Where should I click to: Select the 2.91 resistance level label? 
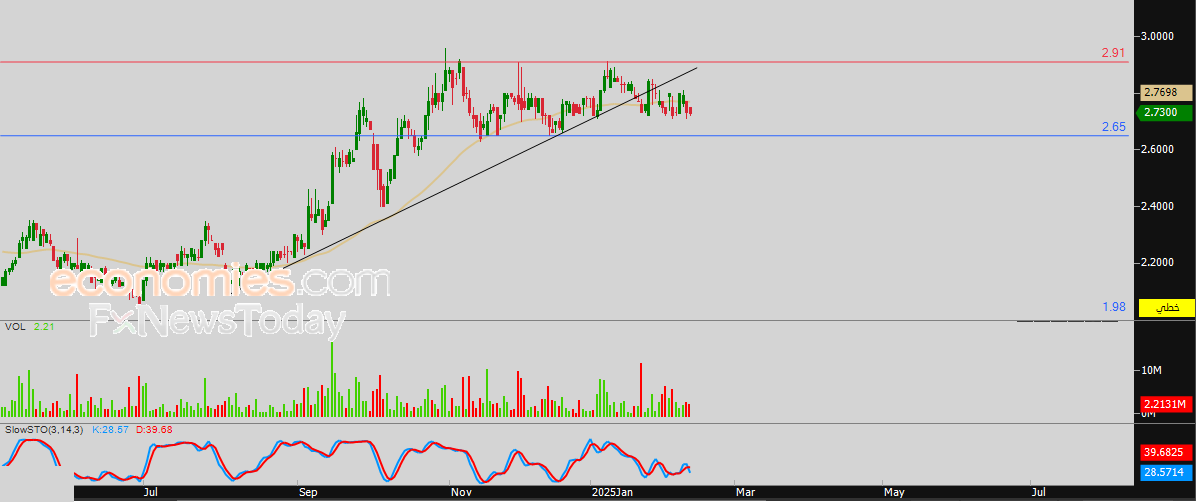tap(1113, 53)
